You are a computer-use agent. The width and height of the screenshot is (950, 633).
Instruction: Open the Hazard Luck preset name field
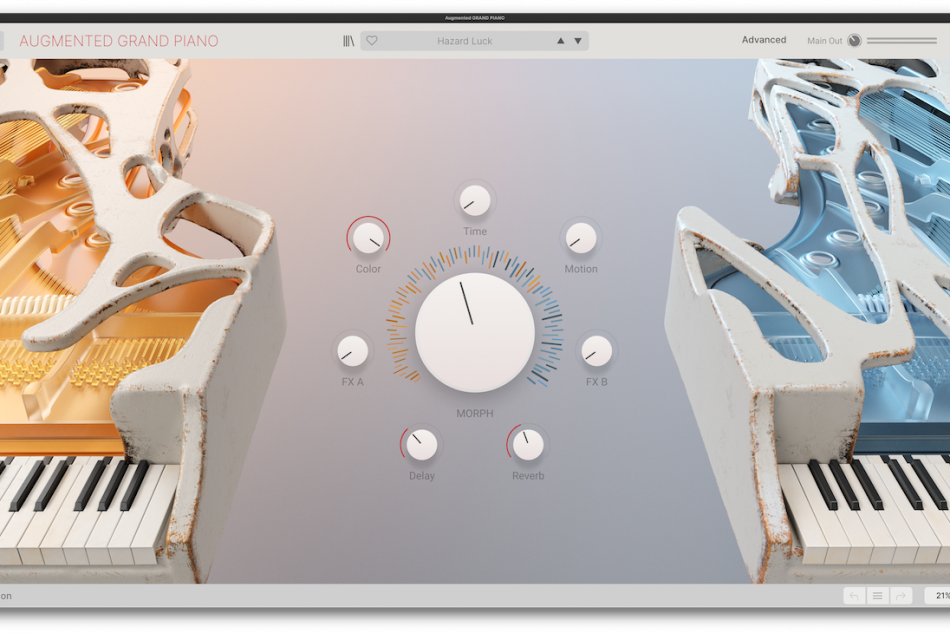pyautogui.click(x=465, y=41)
